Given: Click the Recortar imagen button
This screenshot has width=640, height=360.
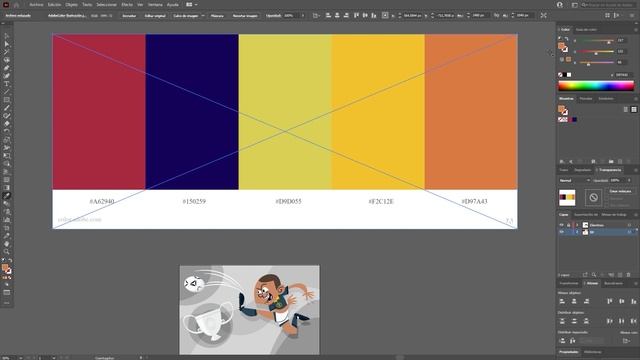Looking at the screenshot, I should 245,16.
